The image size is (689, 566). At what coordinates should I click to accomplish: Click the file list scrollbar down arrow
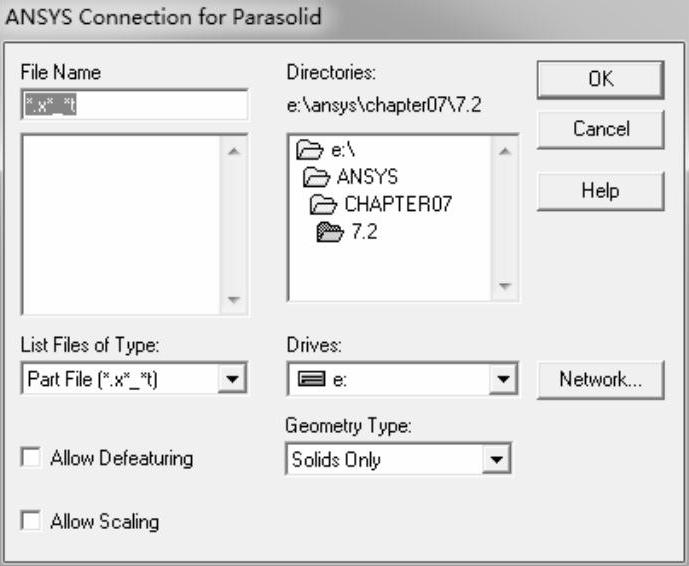click(234, 300)
